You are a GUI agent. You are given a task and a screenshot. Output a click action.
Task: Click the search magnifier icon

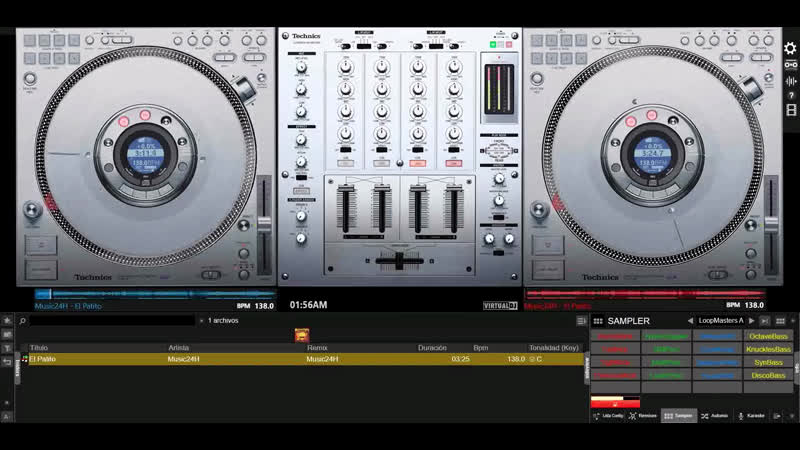click(22, 321)
